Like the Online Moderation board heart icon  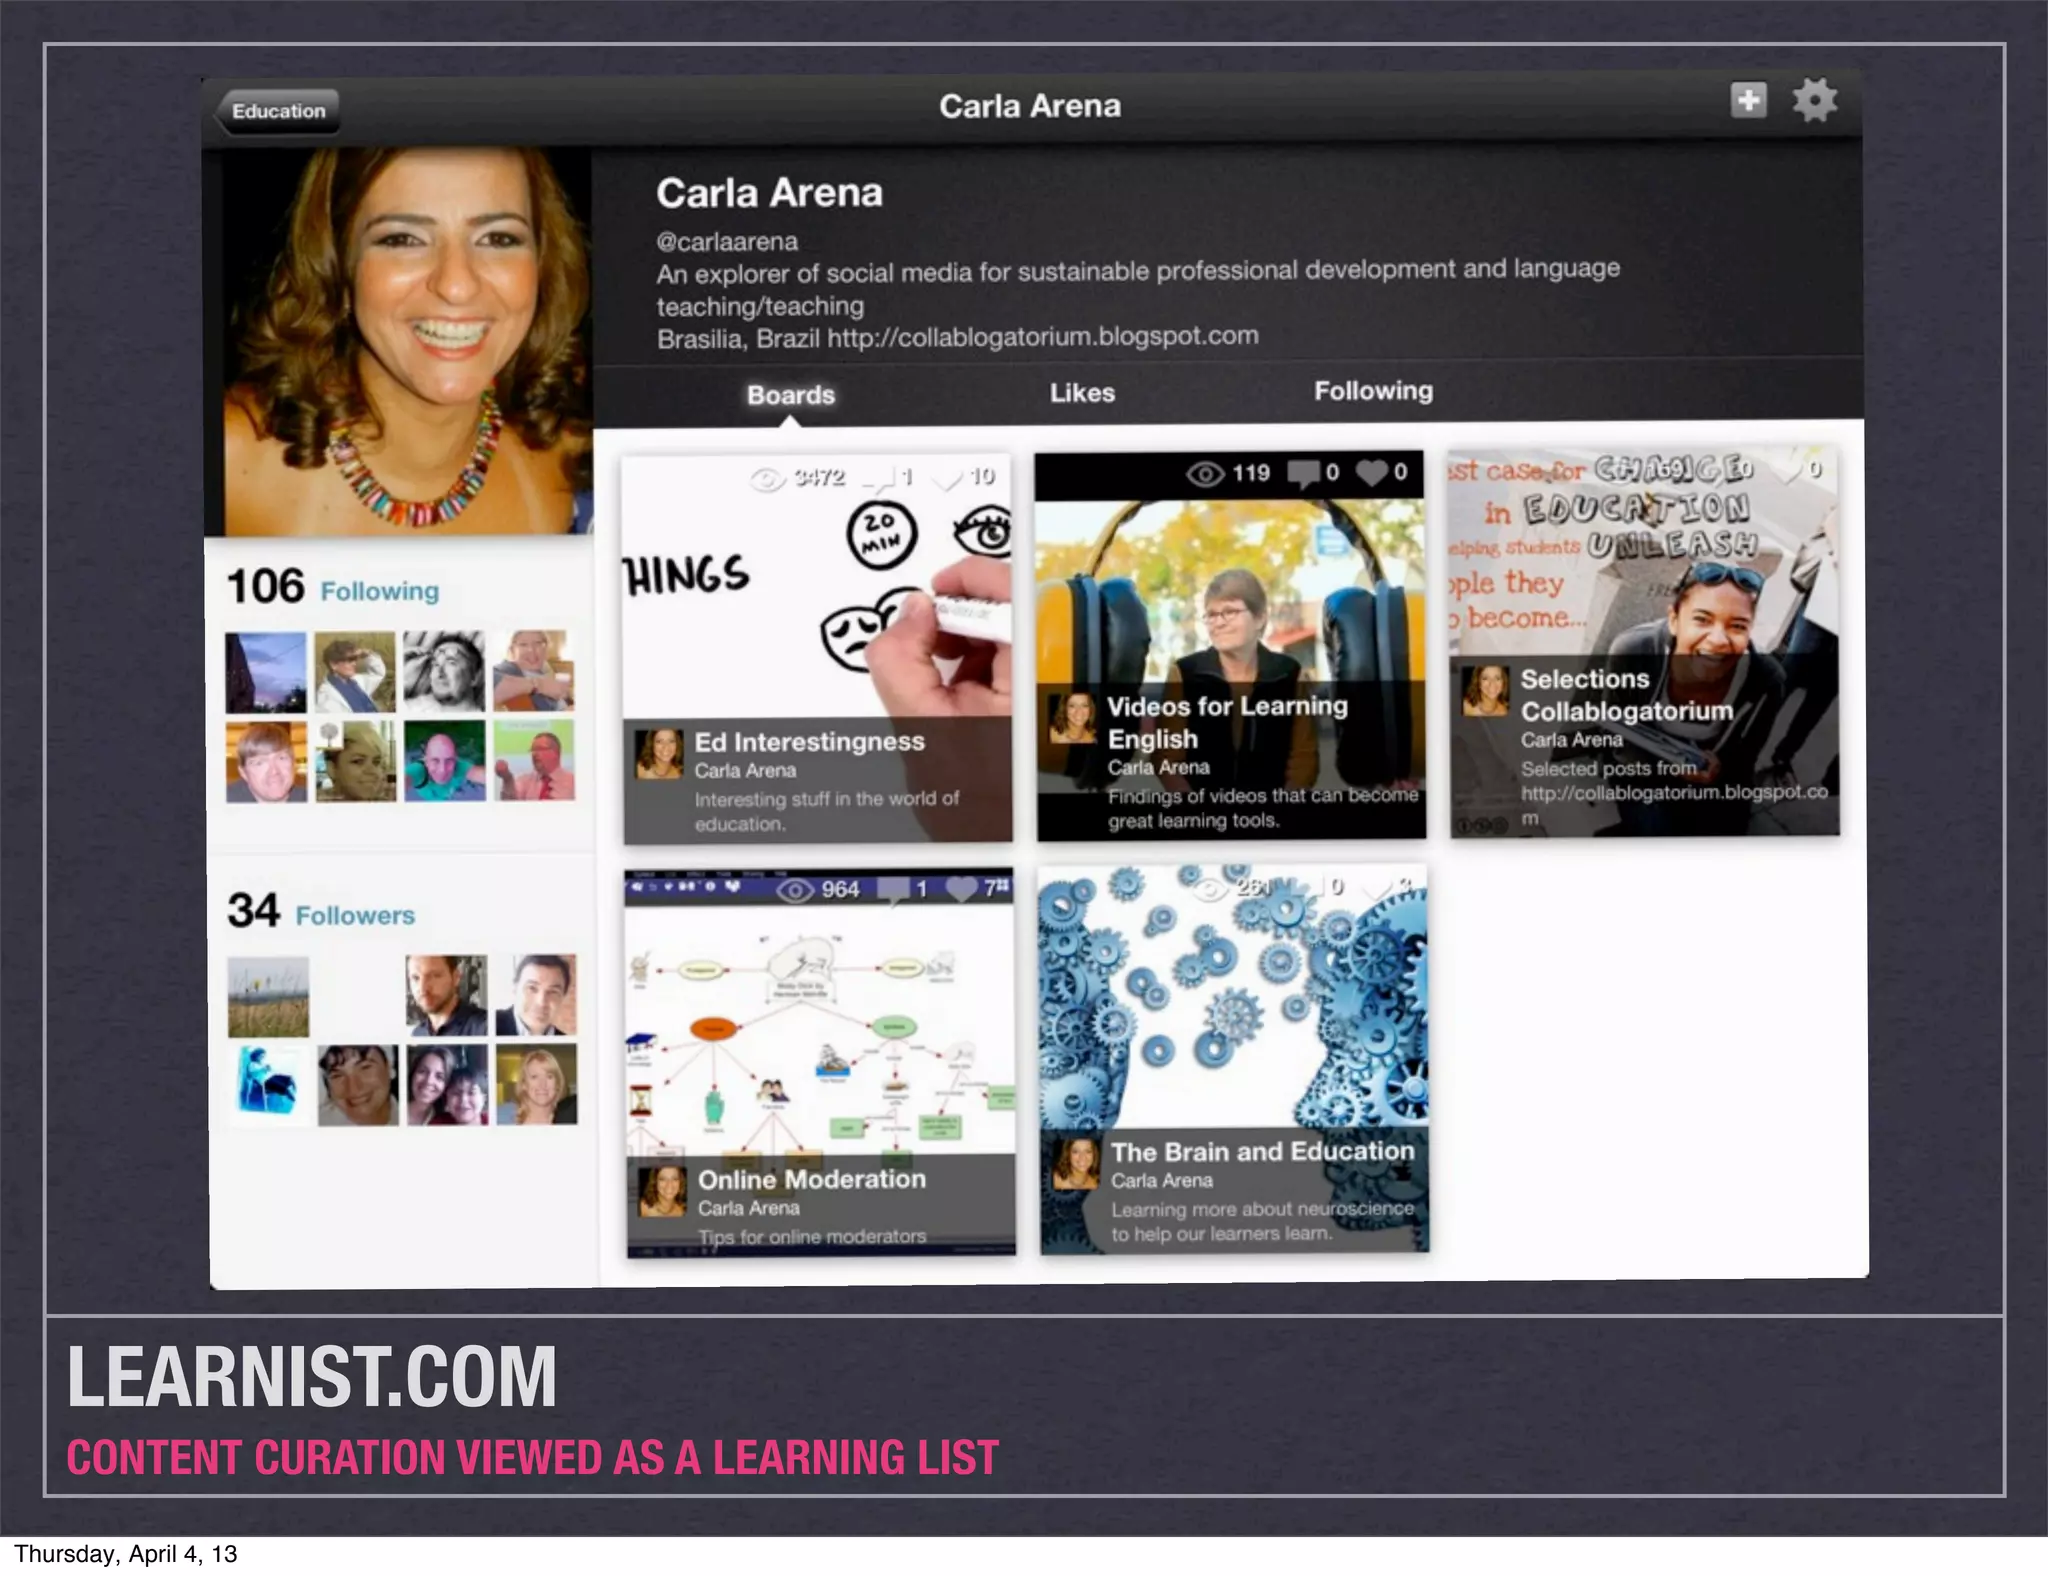click(961, 888)
